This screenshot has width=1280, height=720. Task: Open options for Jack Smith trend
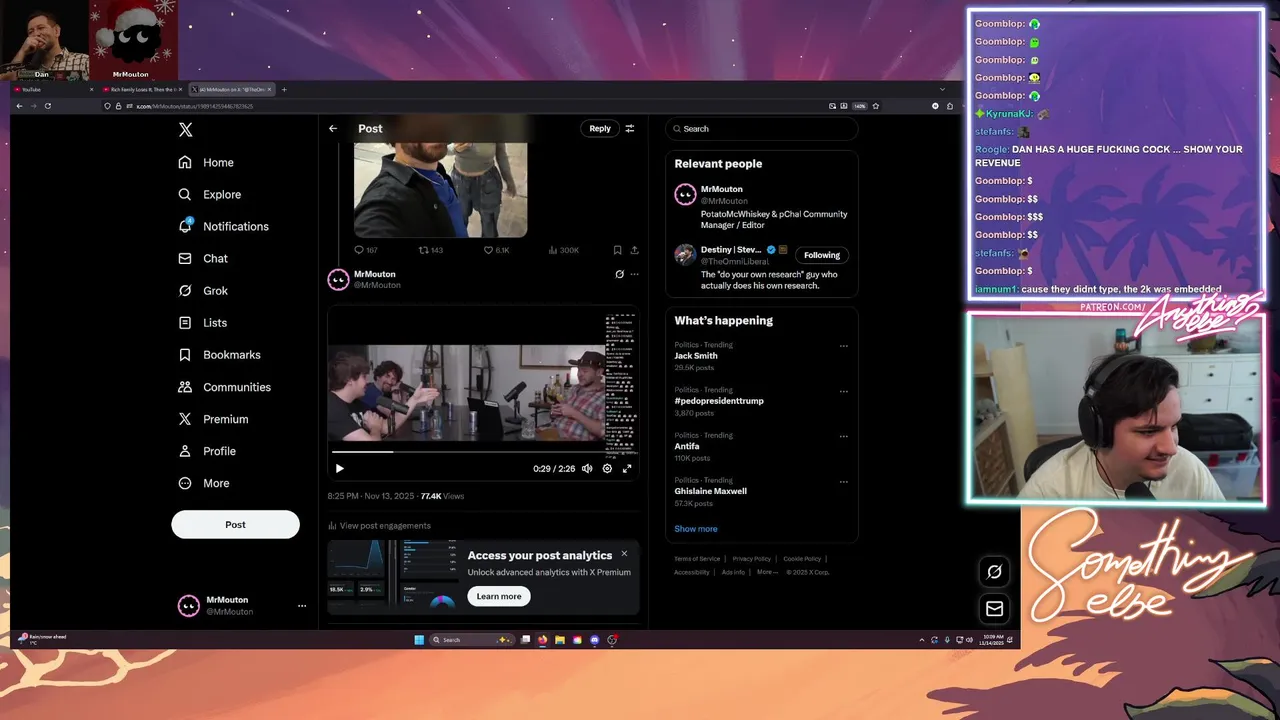coord(843,346)
